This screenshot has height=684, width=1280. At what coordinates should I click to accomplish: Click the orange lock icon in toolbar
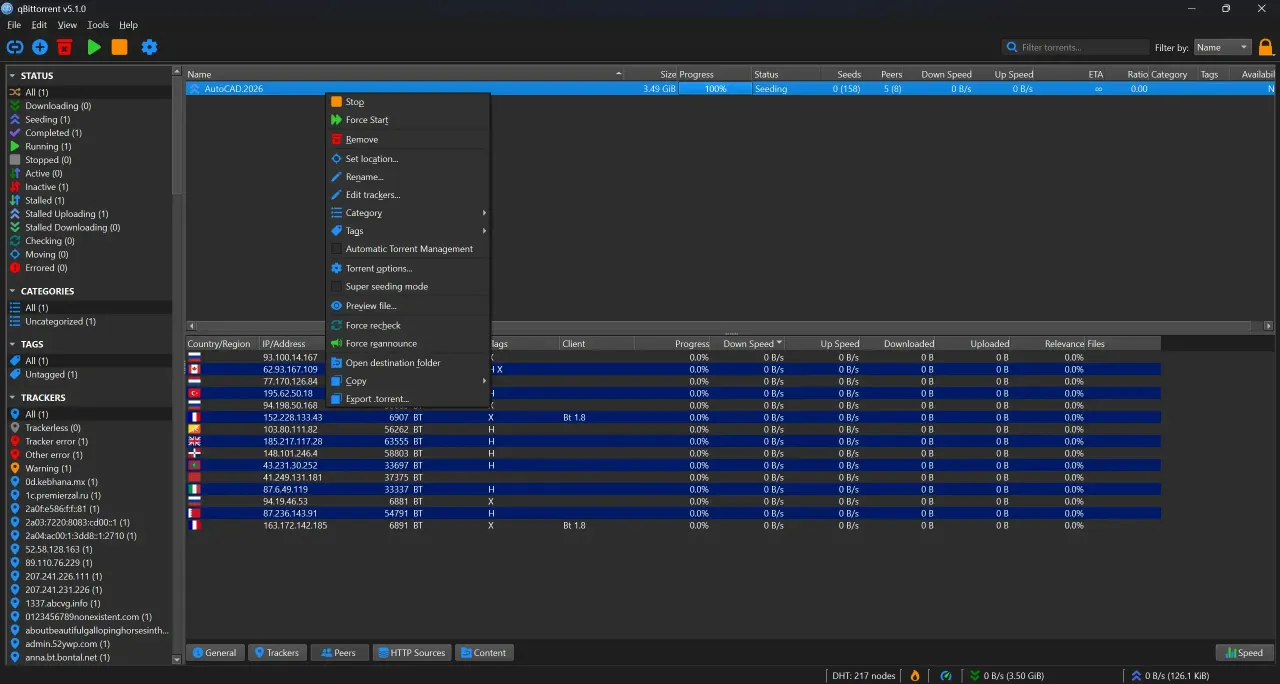point(1266,47)
